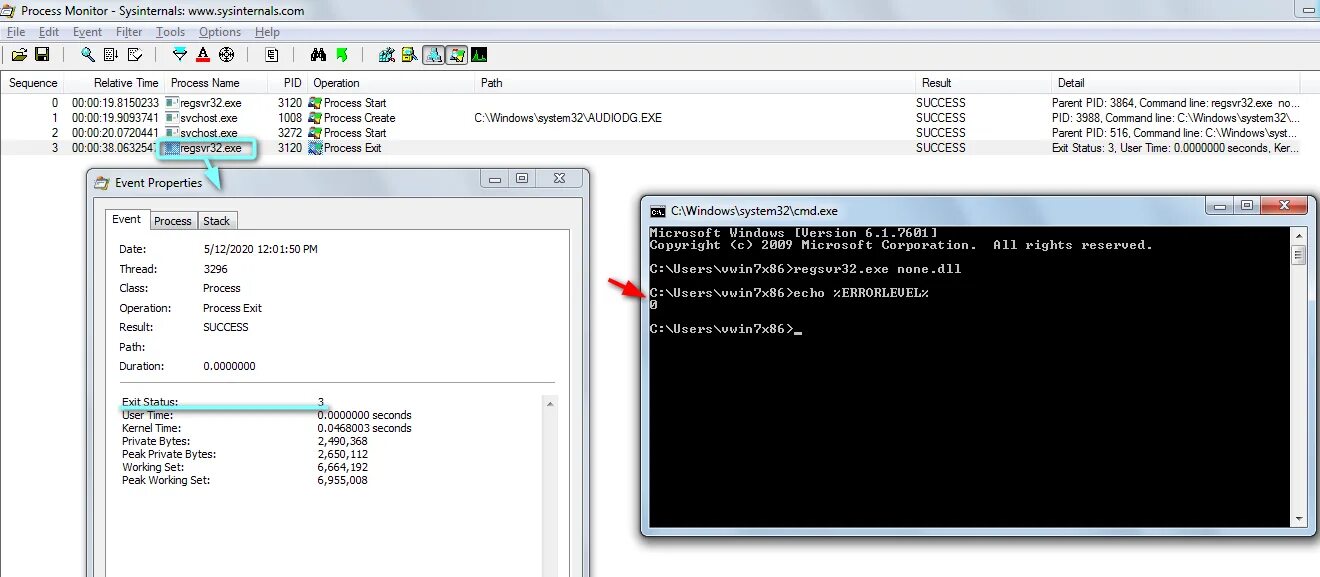1320x577 pixels.
Task: Open the Process Tree icon
Action: click(x=271, y=55)
